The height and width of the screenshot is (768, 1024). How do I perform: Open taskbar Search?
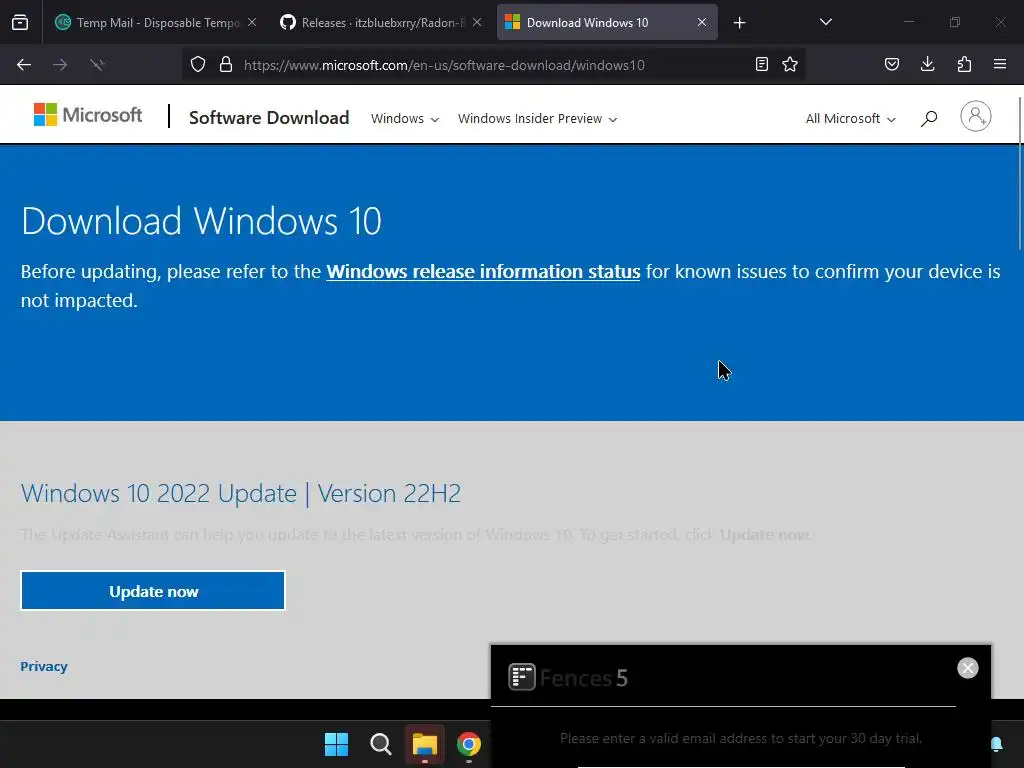tap(381, 744)
